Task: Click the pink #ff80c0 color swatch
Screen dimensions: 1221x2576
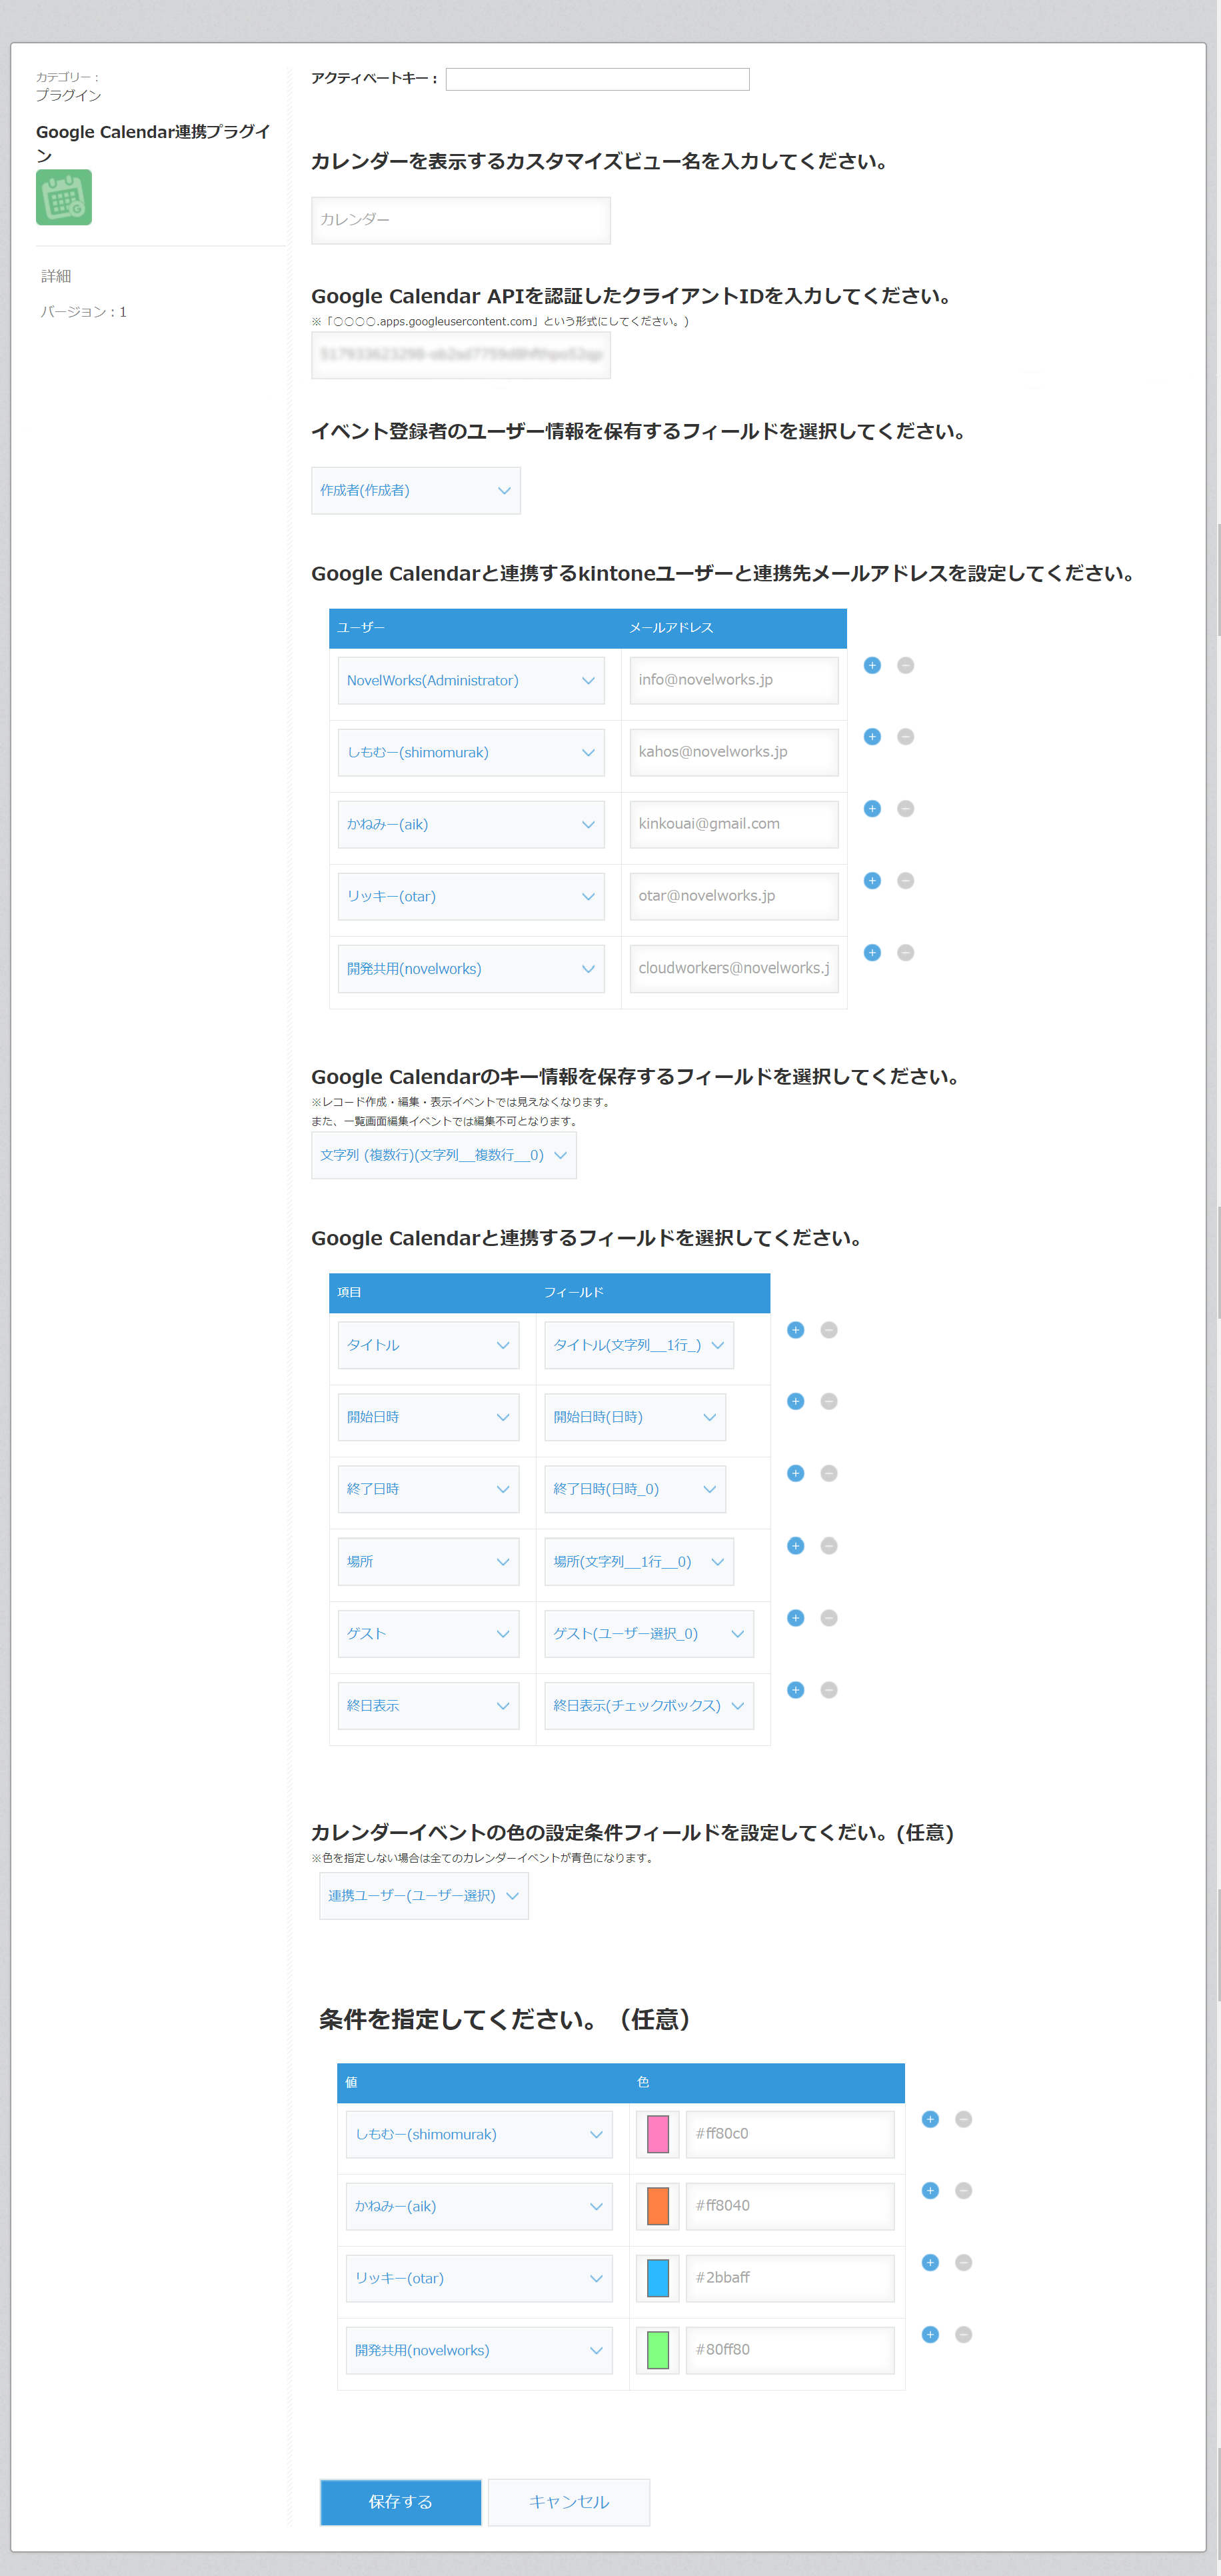Action: tap(658, 2134)
